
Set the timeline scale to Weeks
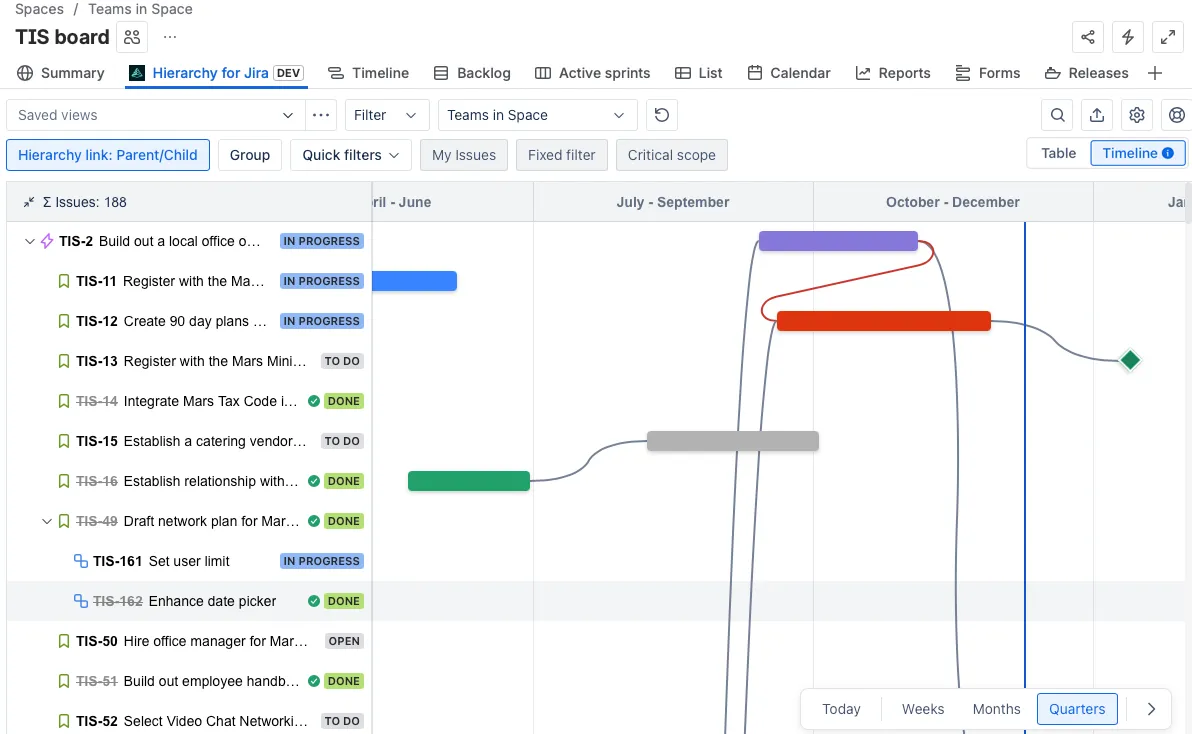click(923, 709)
